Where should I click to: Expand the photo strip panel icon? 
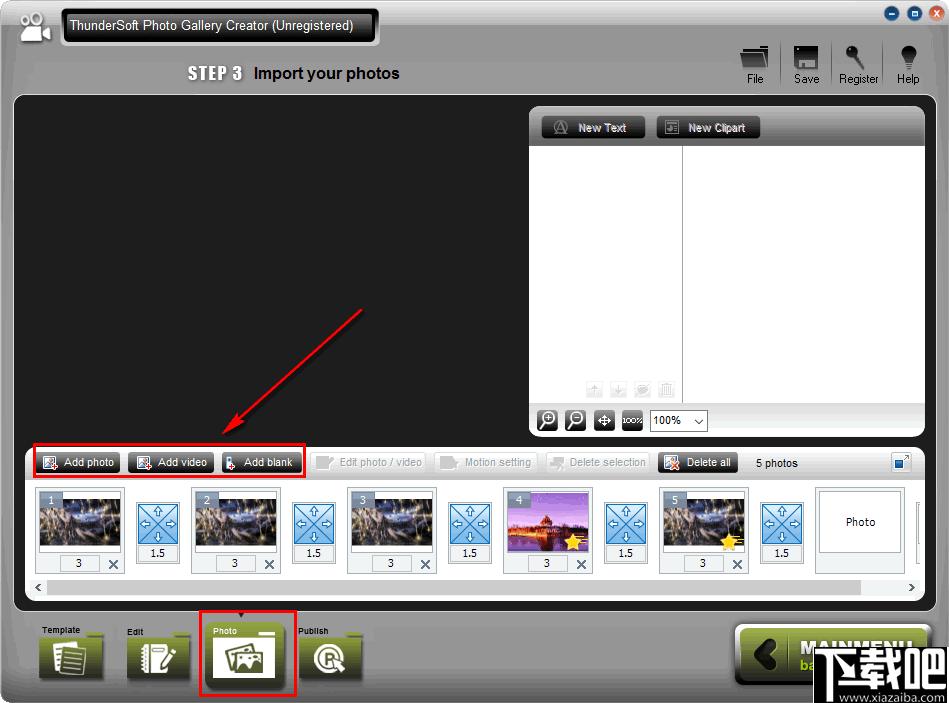[901, 462]
